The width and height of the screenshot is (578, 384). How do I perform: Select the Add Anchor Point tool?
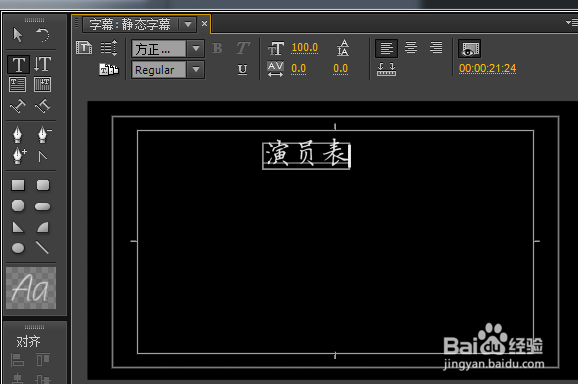click(18, 156)
